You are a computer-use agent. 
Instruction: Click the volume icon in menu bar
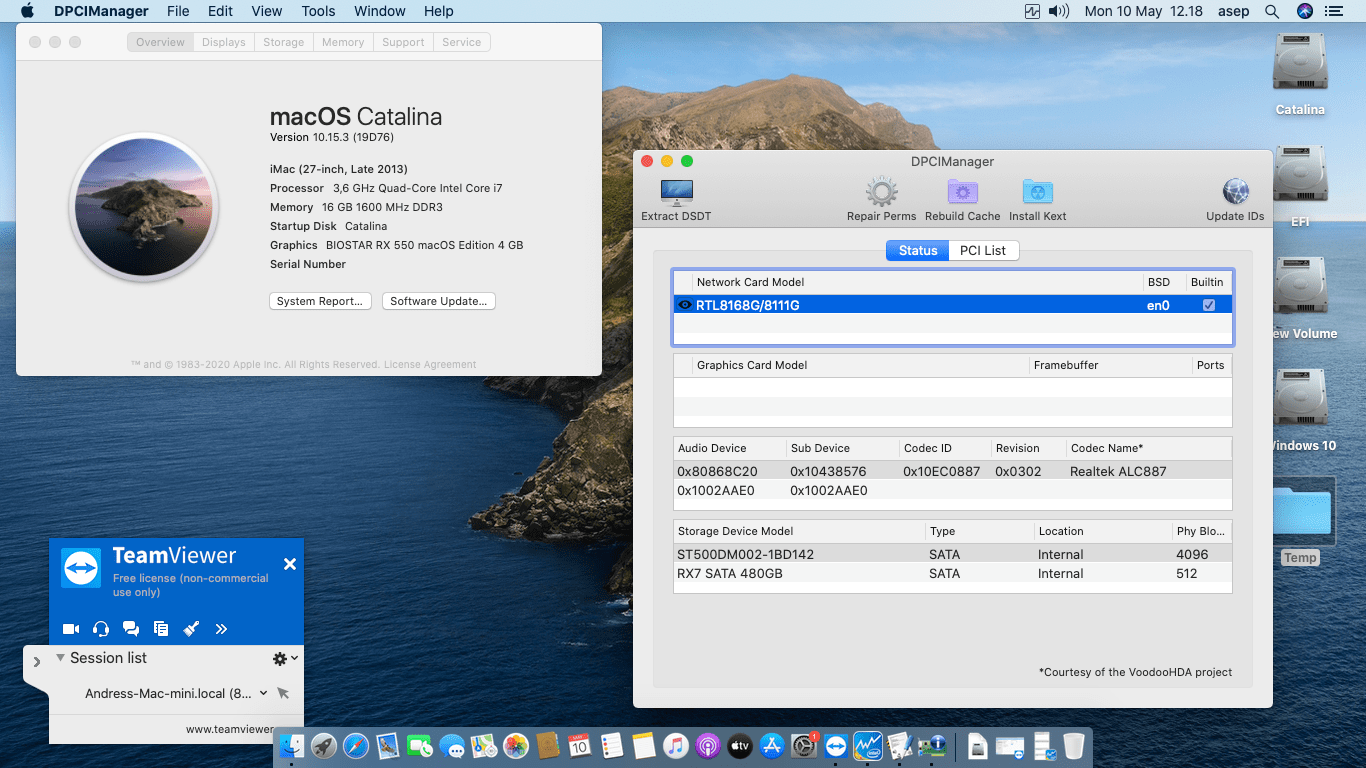tap(1059, 11)
